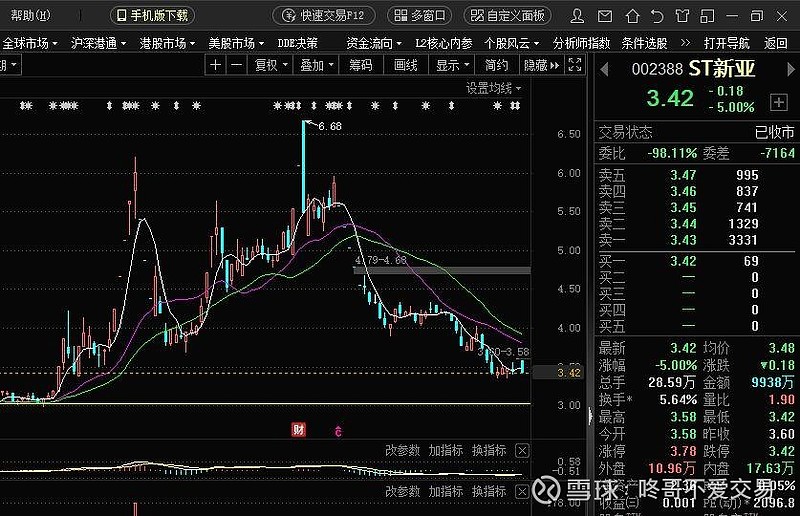The height and width of the screenshot is (516, 800).
Task: Click 委比 value -98.11%
Action: pos(672,153)
